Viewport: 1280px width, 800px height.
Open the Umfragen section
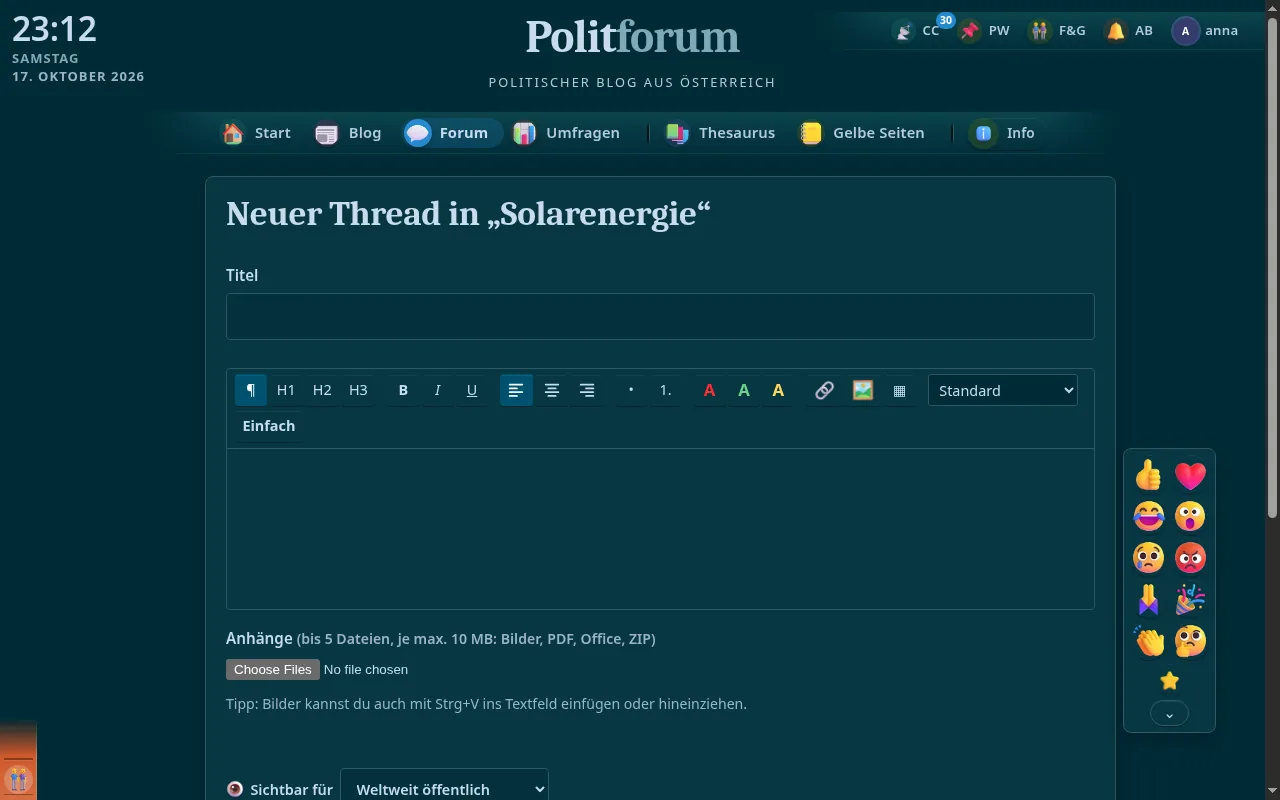click(567, 133)
